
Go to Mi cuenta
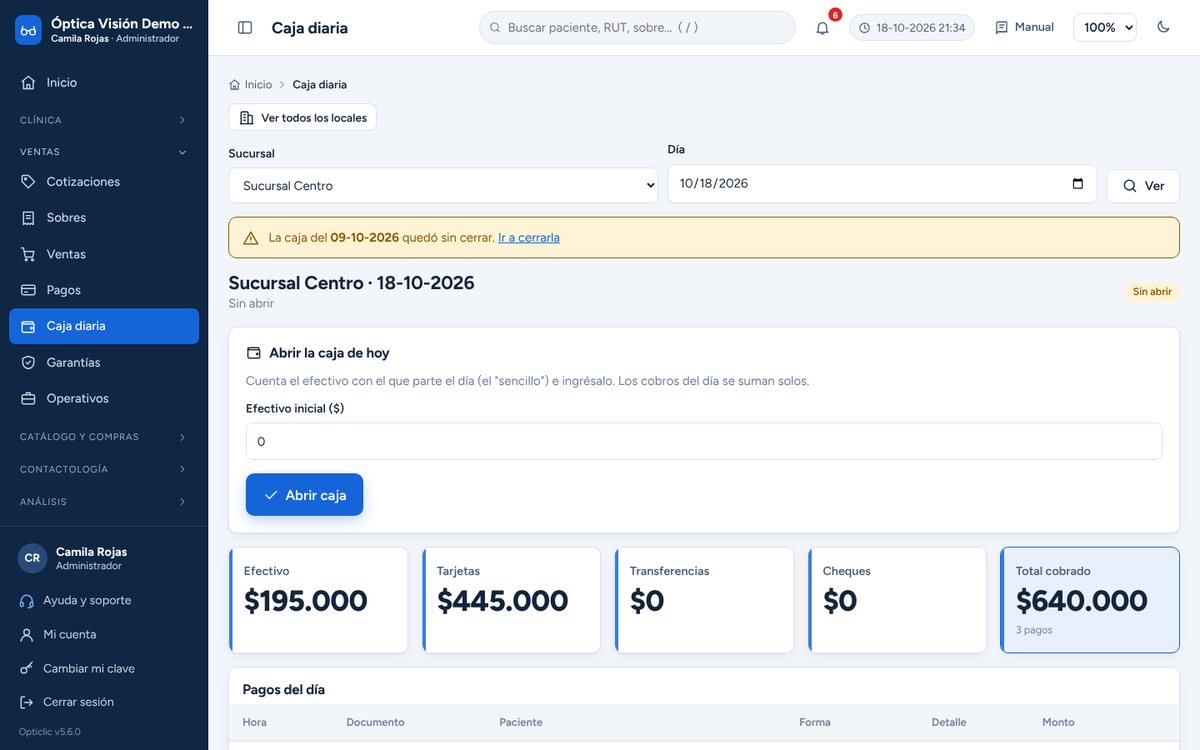104,635
